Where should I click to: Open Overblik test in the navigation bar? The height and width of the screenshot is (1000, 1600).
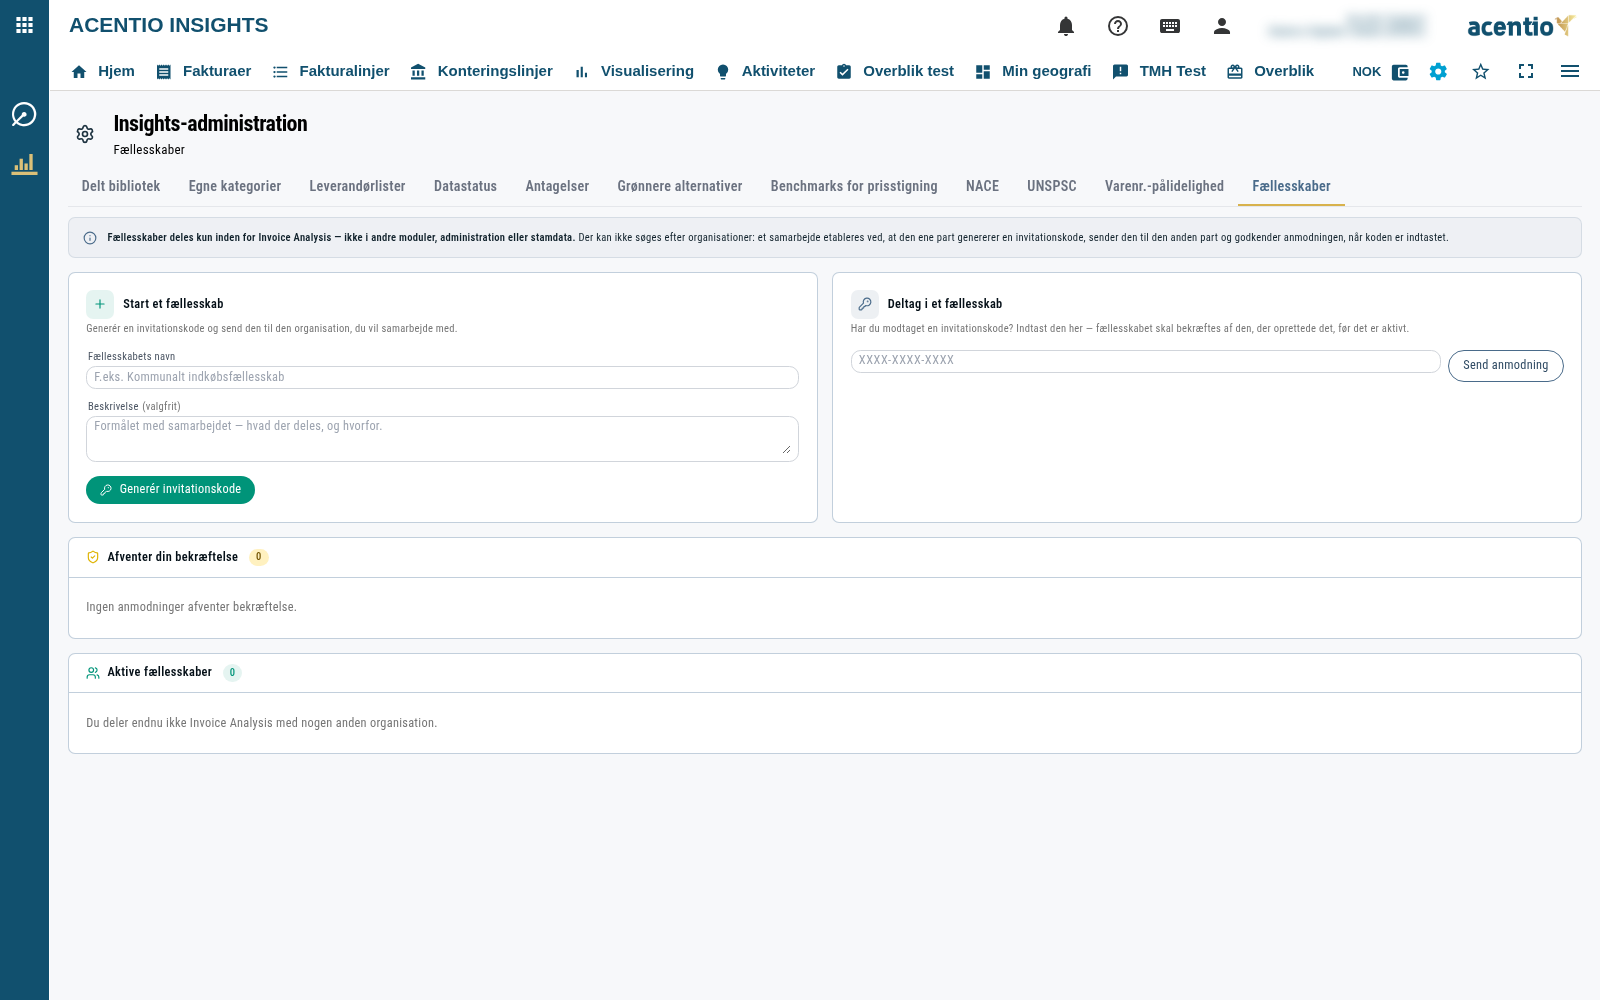895,72
